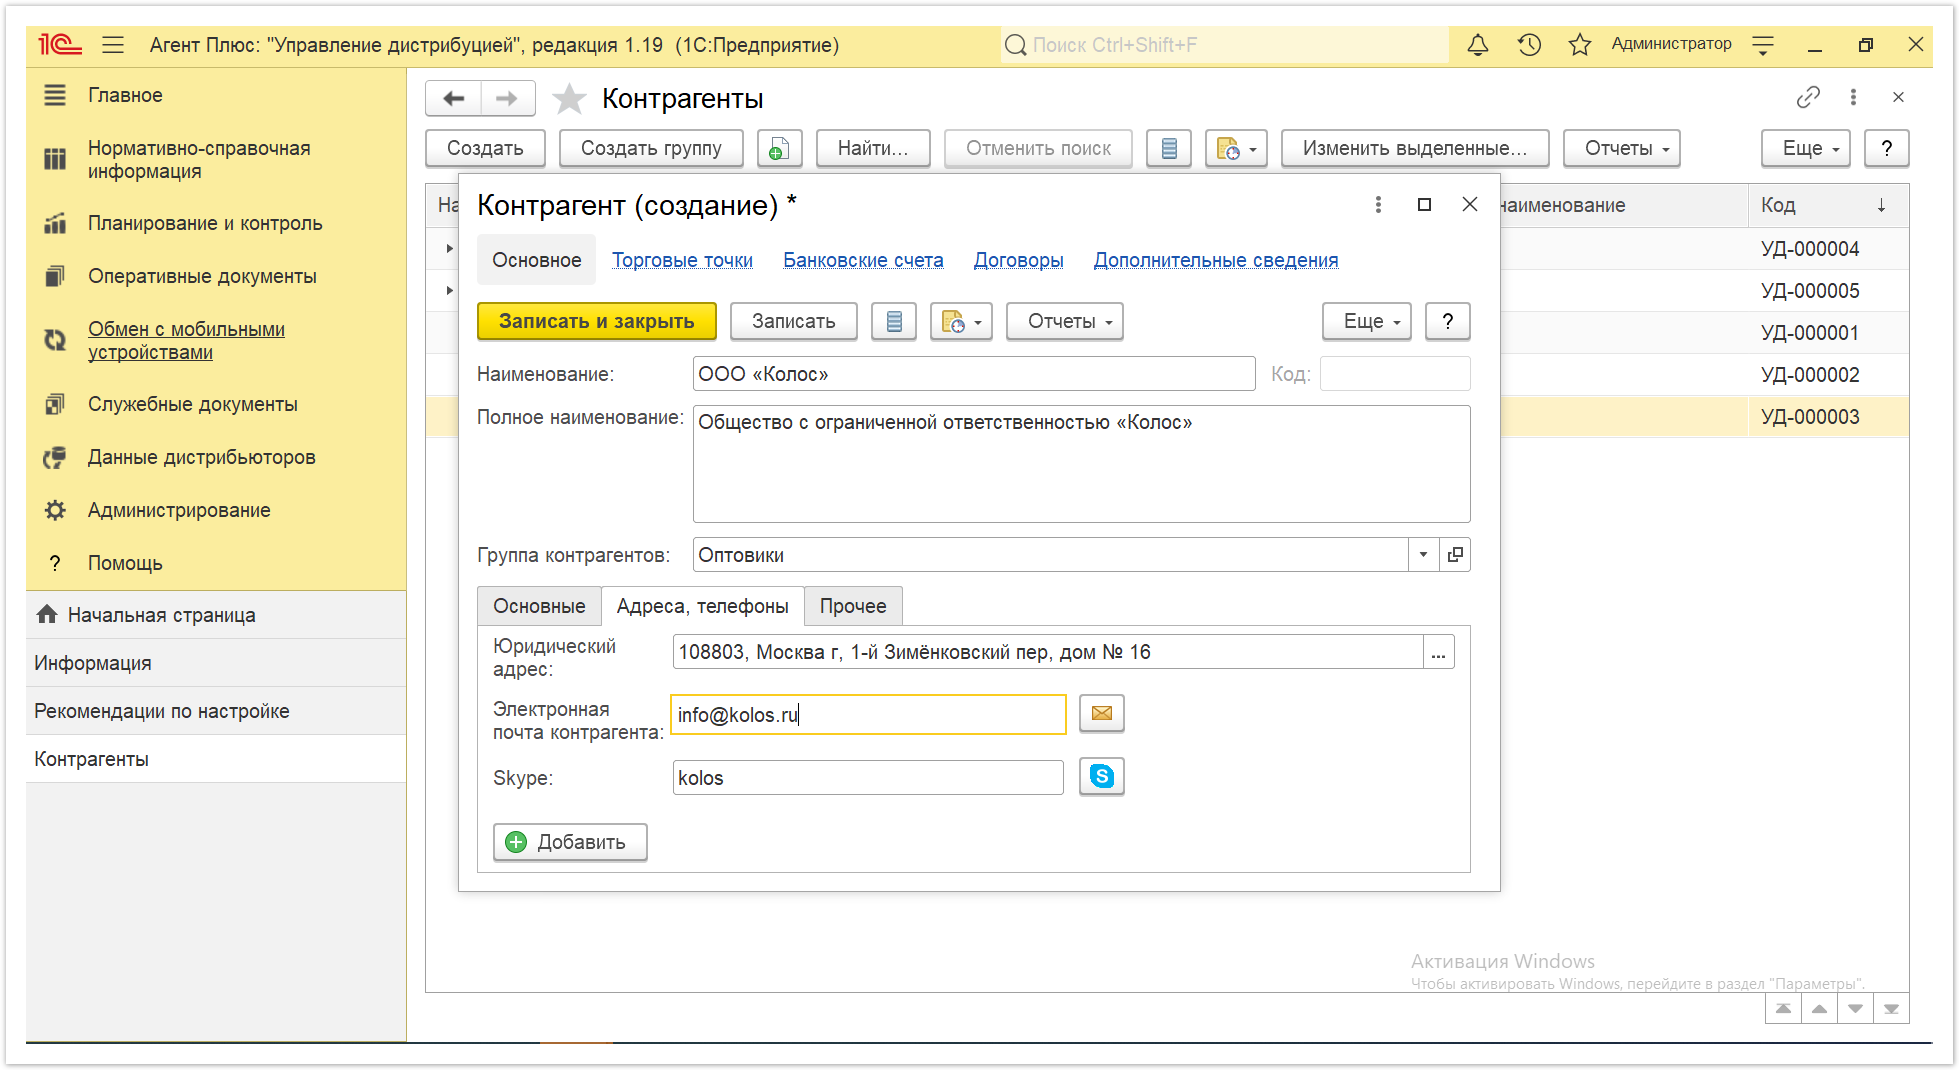The image size is (1959, 1070).
Task: Call via Skype icon button
Action: 1102,776
